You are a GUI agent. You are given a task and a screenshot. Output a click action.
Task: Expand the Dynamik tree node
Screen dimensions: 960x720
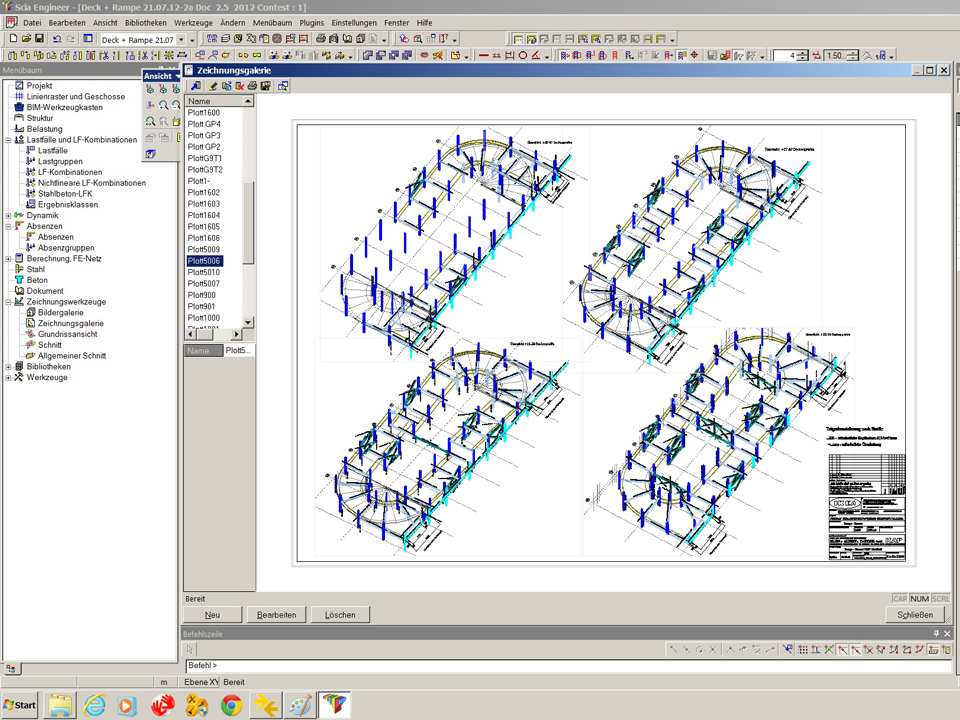[9, 215]
